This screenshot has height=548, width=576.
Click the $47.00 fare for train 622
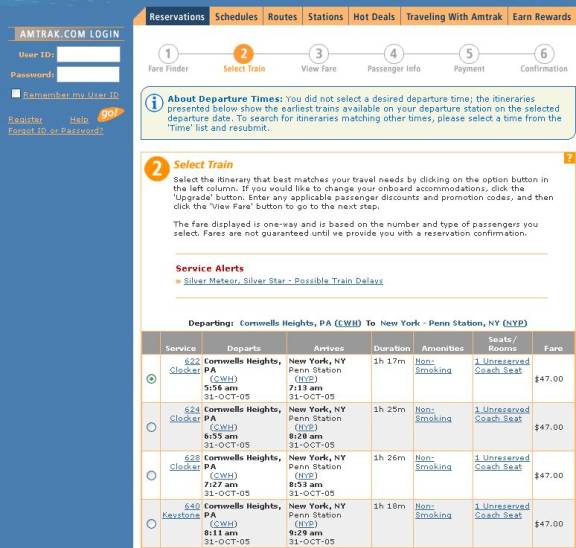[x=549, y=379]
